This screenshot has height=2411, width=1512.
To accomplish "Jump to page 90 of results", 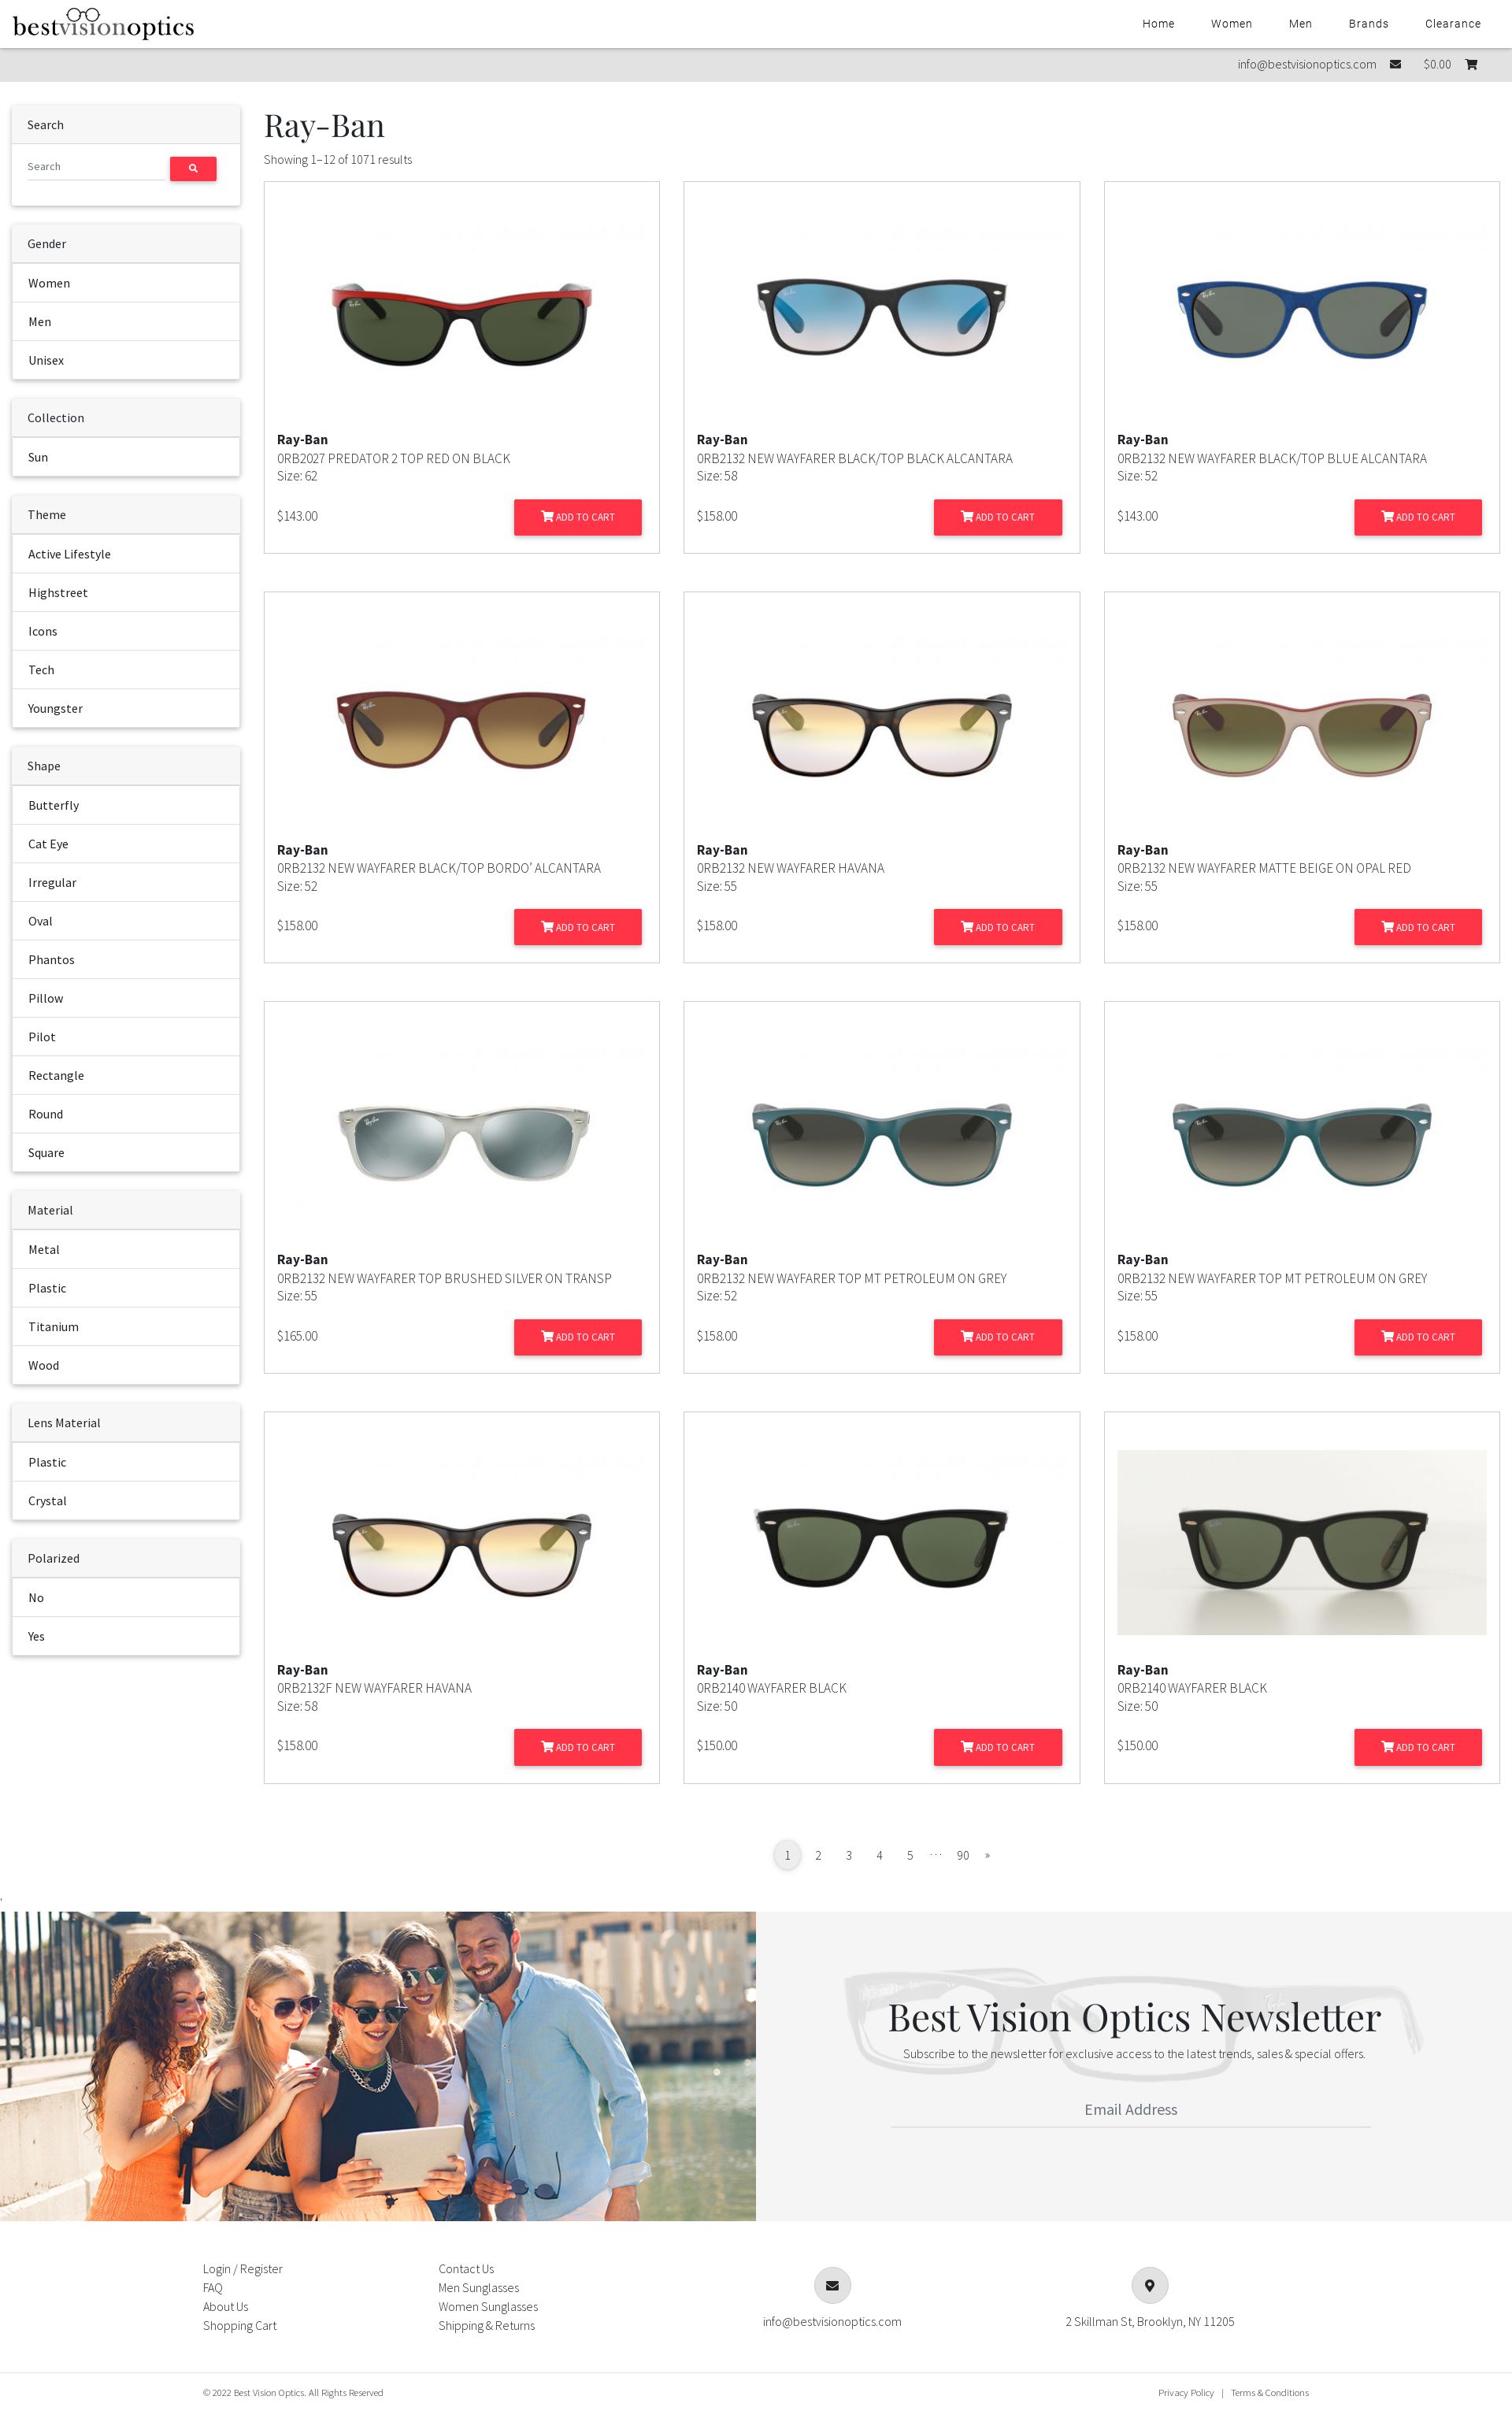I will tap(963, 1855).
